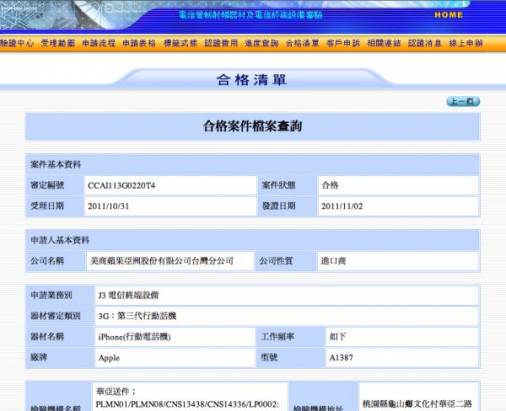506x411 pixels.
Task: Click the issue date 2011/11/02 cell
Action: [398, 206]
